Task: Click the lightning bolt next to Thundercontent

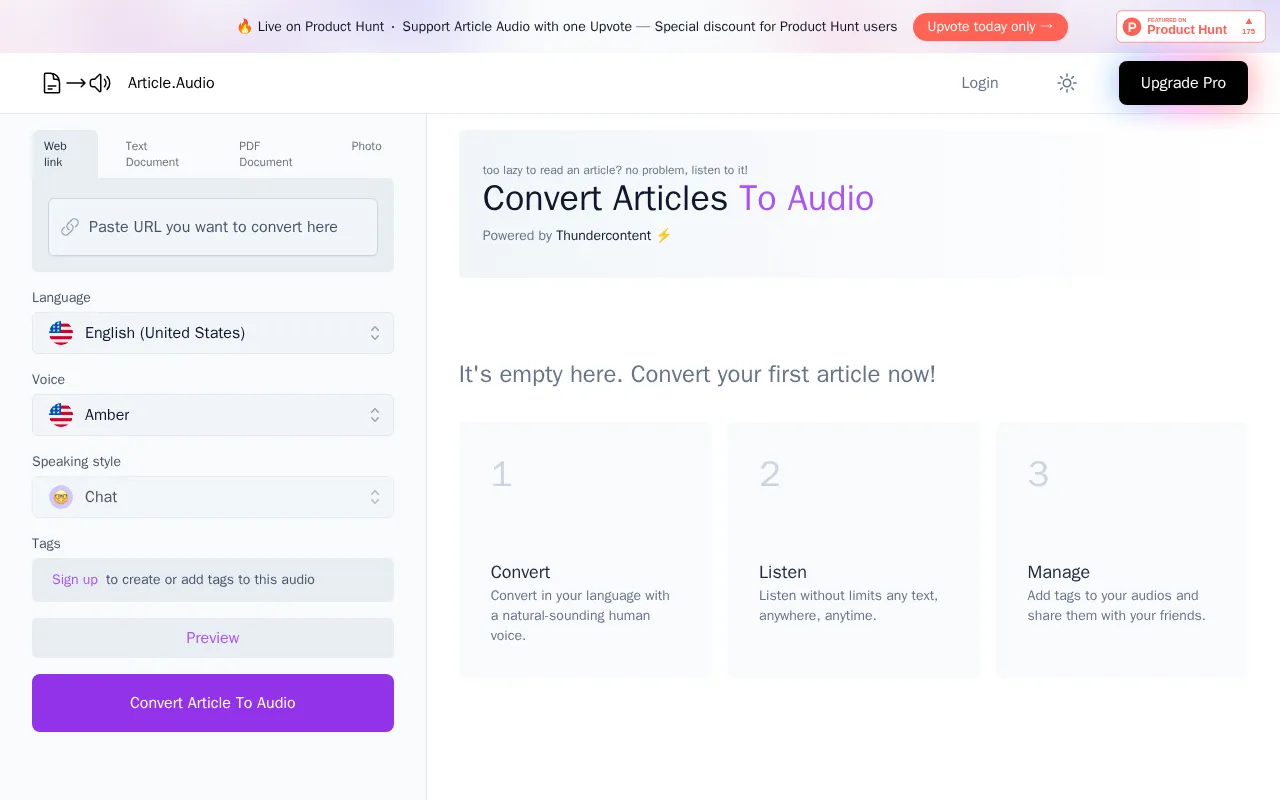Action: [664, 236]
